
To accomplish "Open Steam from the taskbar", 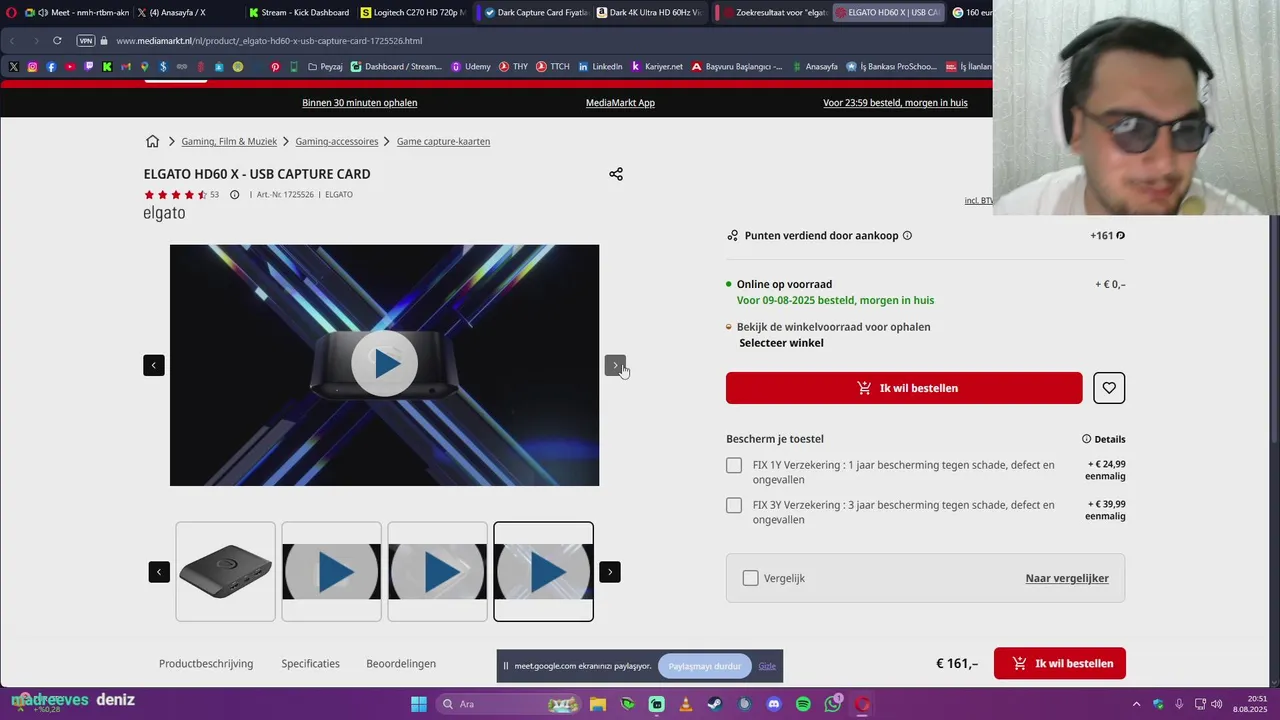I will tap(714, 704).
